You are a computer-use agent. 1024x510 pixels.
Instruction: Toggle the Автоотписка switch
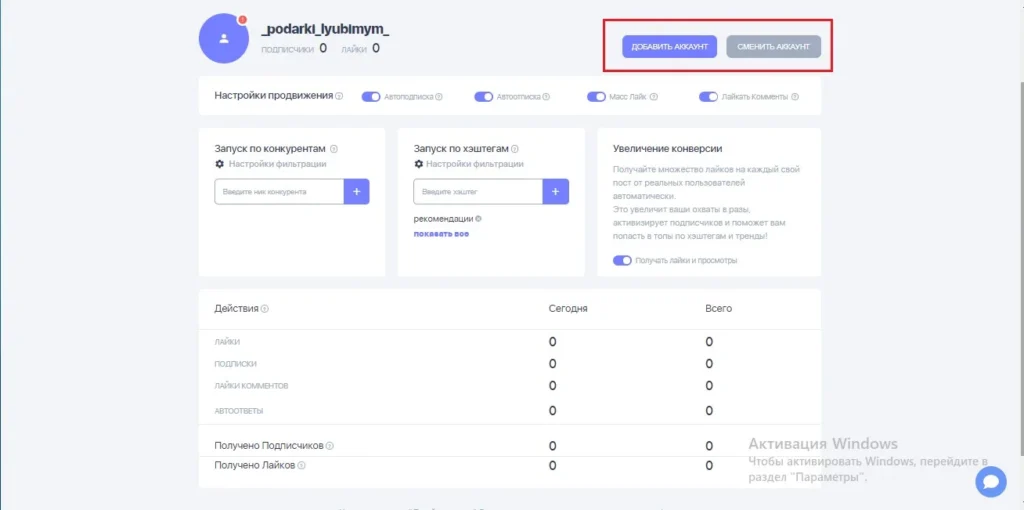(x=483, y=97)
